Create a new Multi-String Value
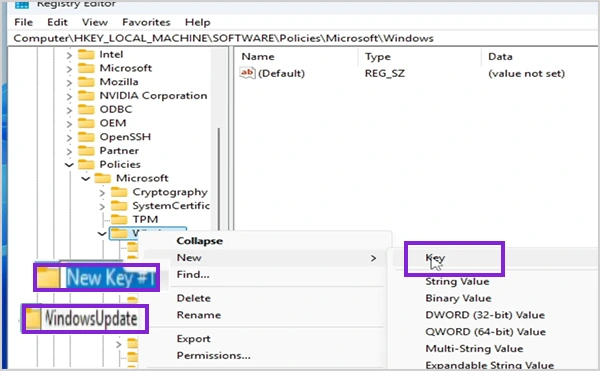The image size is (600, 371). [x=474, y=349]
